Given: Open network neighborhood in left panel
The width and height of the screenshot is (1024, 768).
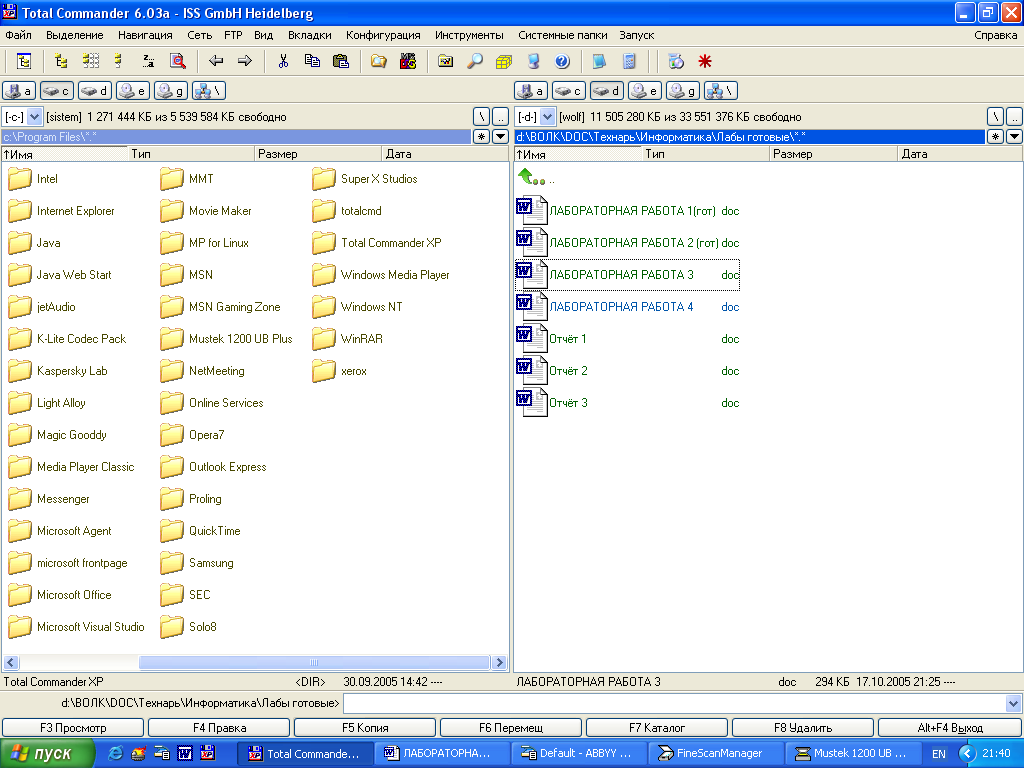Looking at the screenshot, I should coord(209,91).
